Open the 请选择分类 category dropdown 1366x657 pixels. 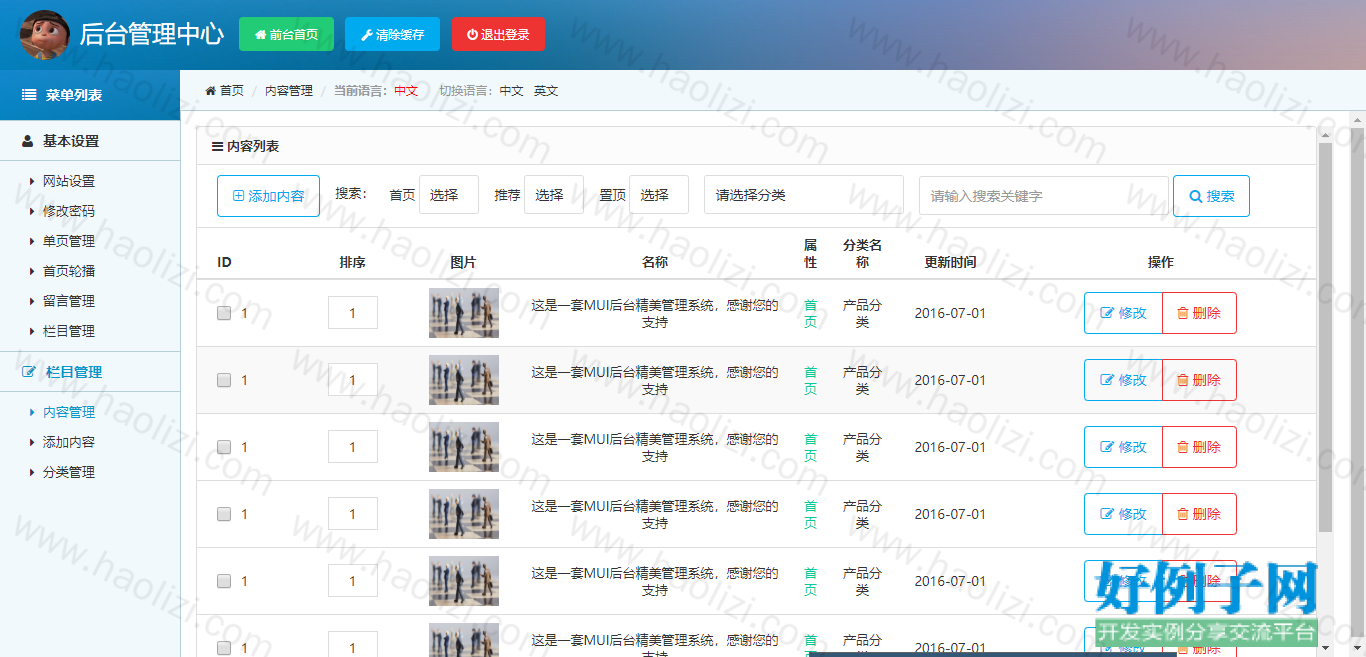coord(804,195)
